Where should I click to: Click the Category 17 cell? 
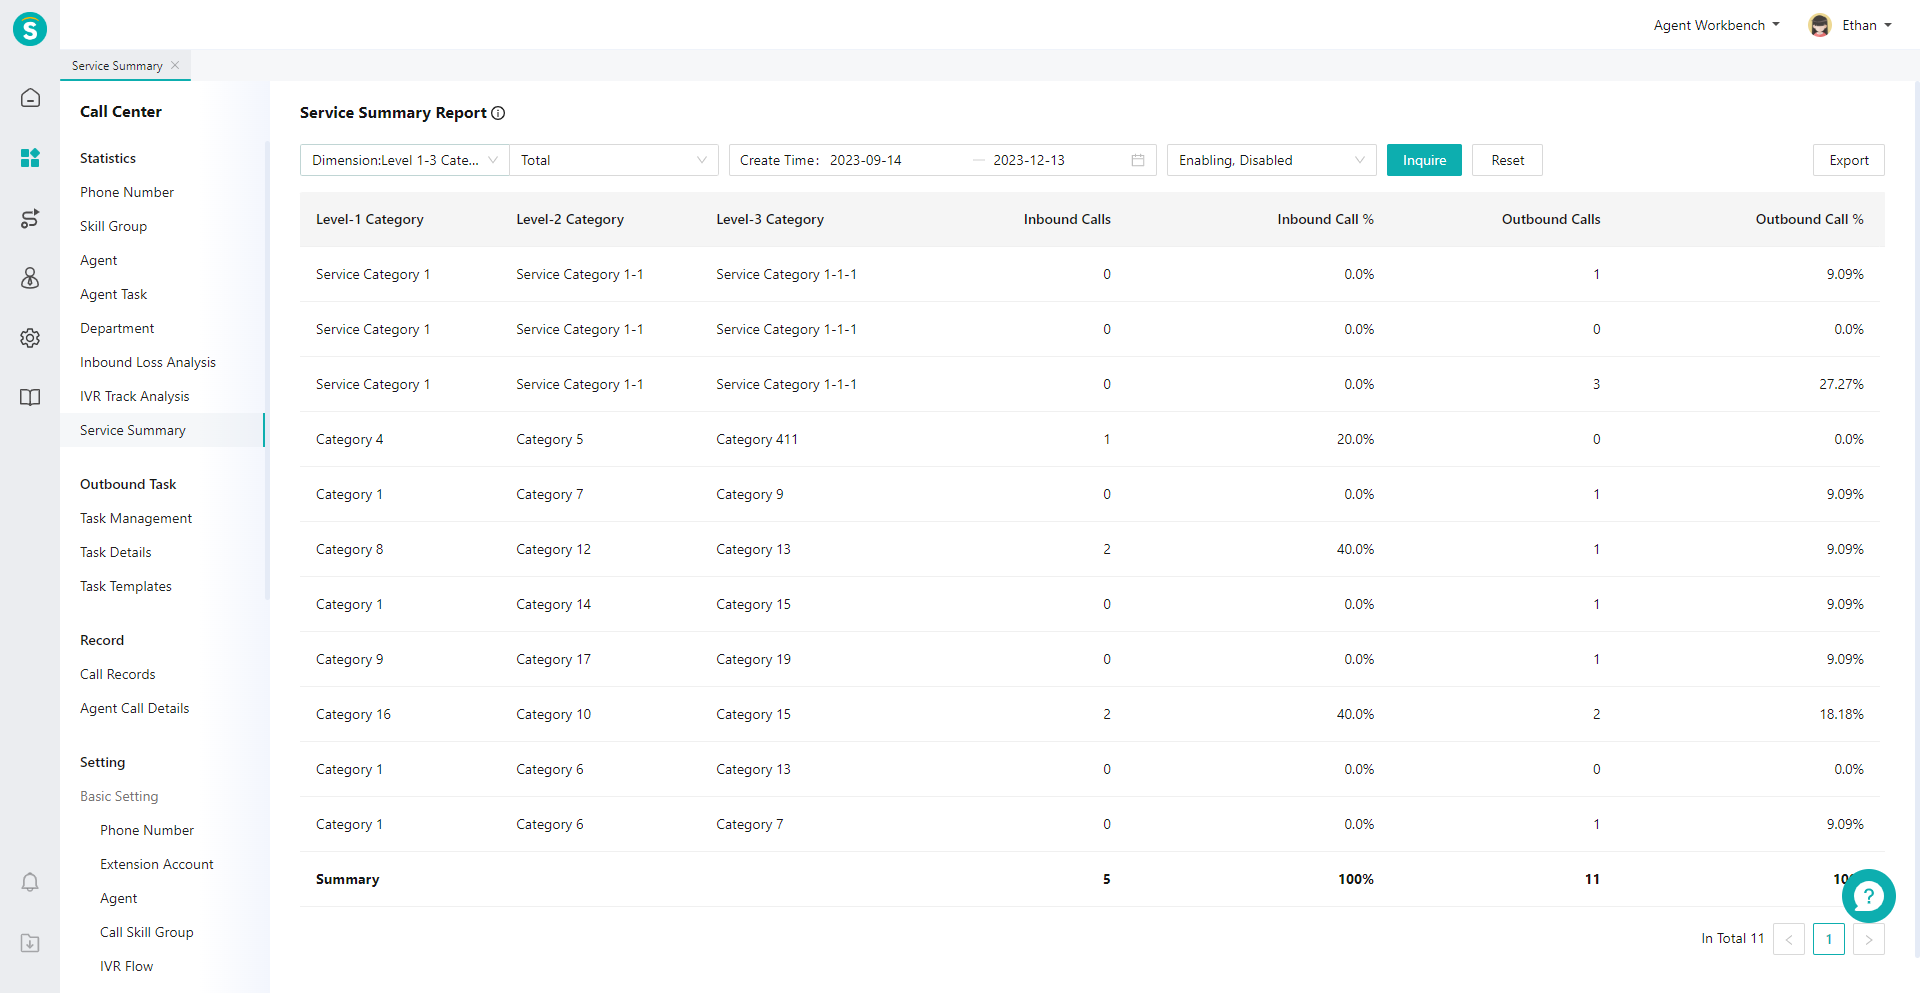[553, 659]
